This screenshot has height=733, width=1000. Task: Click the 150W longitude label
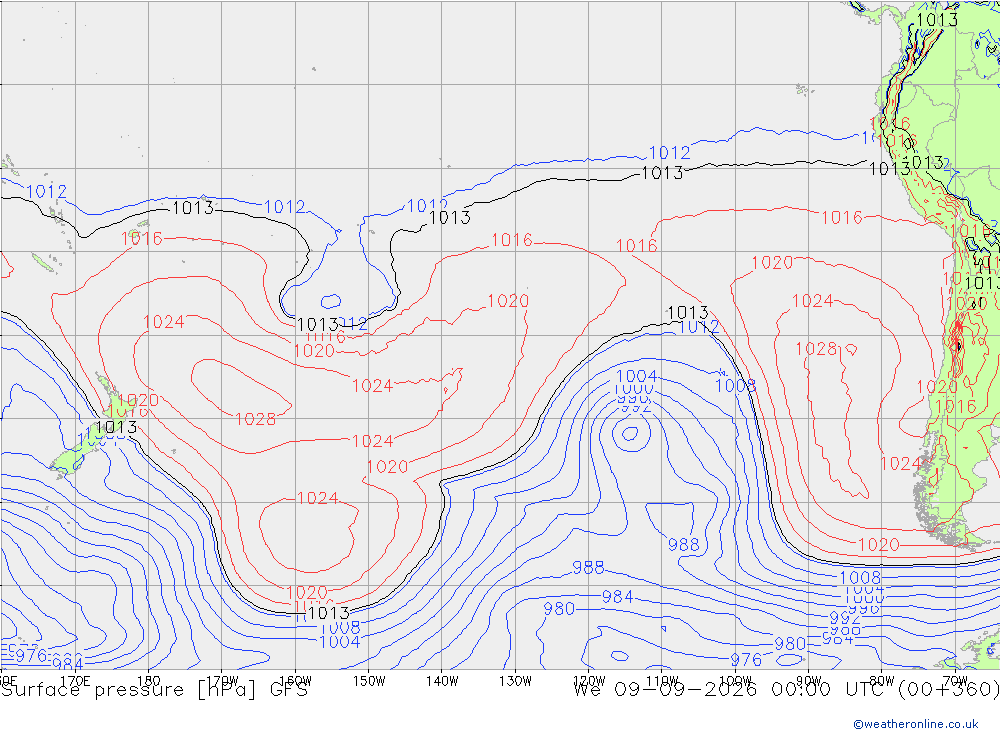(x=369, y=681)
